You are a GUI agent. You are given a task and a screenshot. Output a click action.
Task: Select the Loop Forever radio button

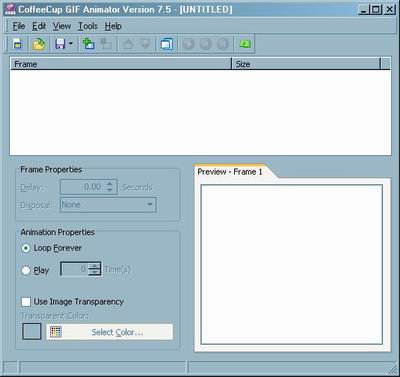26,248
